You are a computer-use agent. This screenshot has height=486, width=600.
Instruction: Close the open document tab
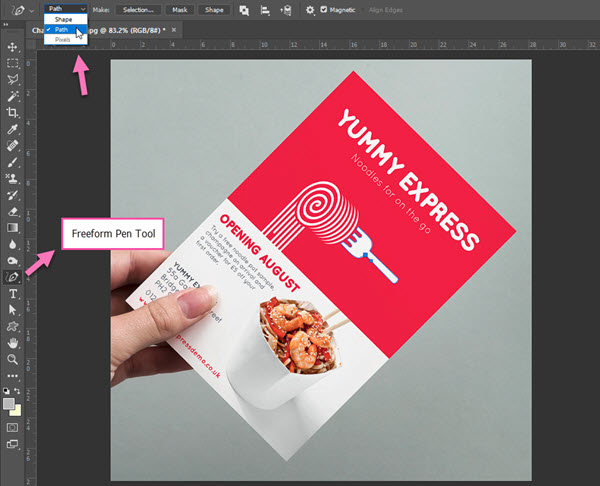(174, 30)
